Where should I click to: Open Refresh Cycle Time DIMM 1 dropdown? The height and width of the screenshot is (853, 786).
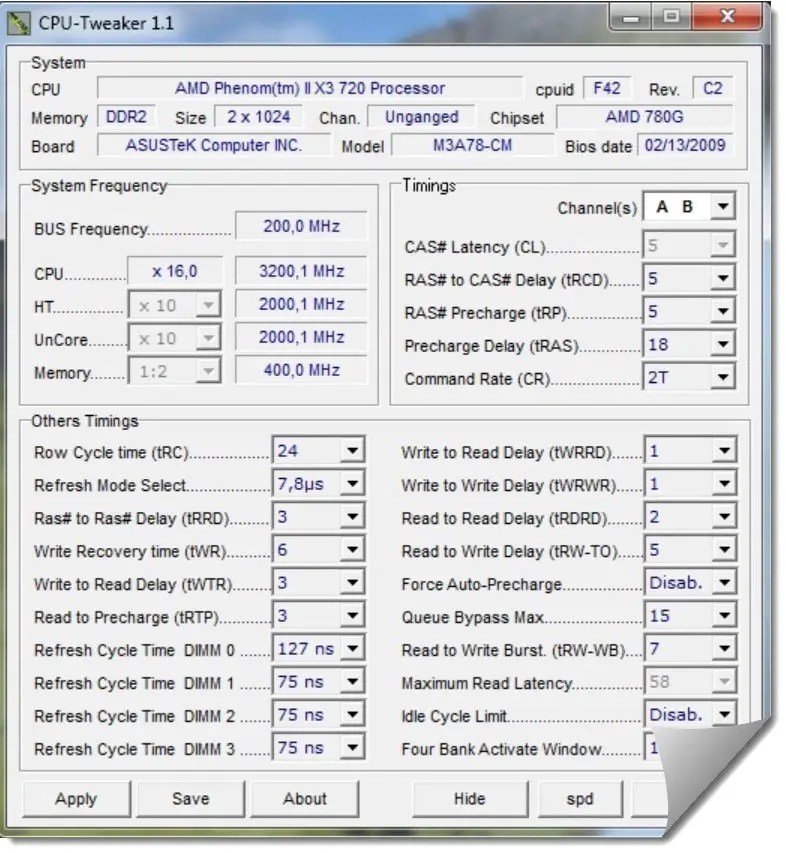click(318, 682)
